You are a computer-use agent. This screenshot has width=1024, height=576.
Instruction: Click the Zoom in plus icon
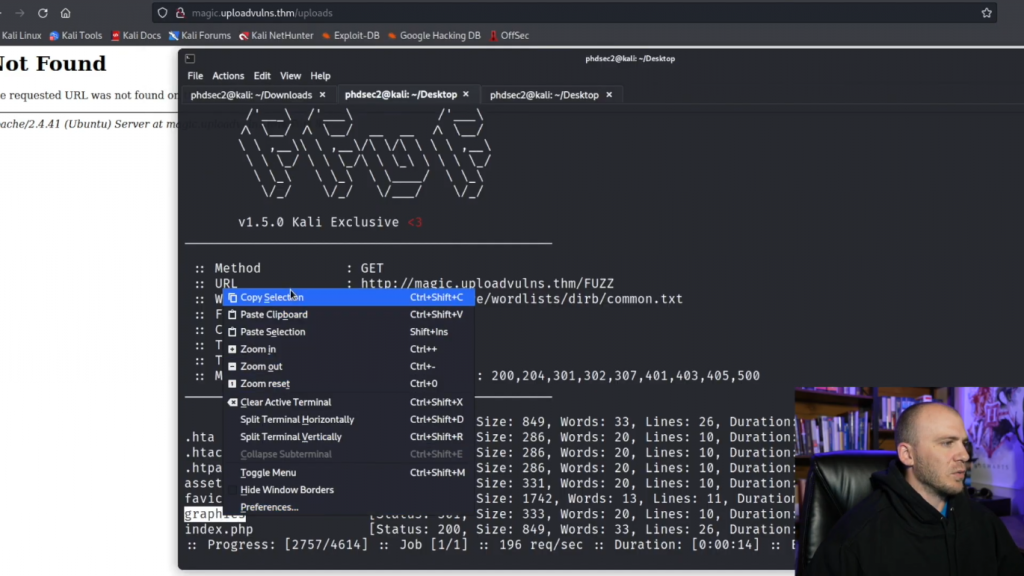tap(232, 349)
